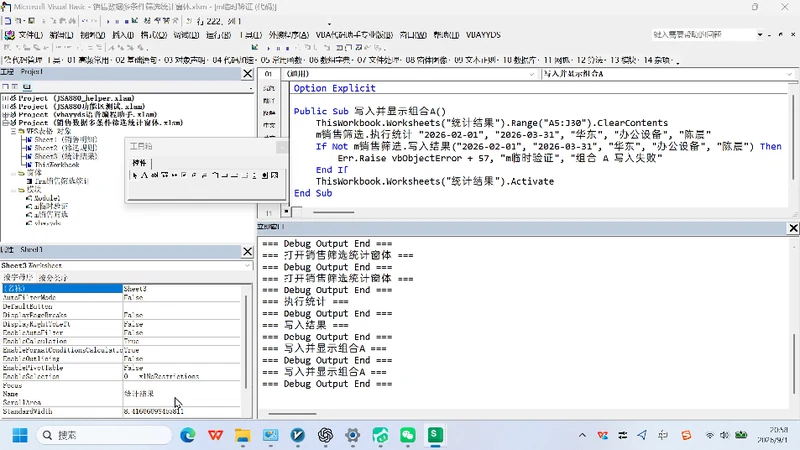Select Module1 in project tree

pos(47,198)
